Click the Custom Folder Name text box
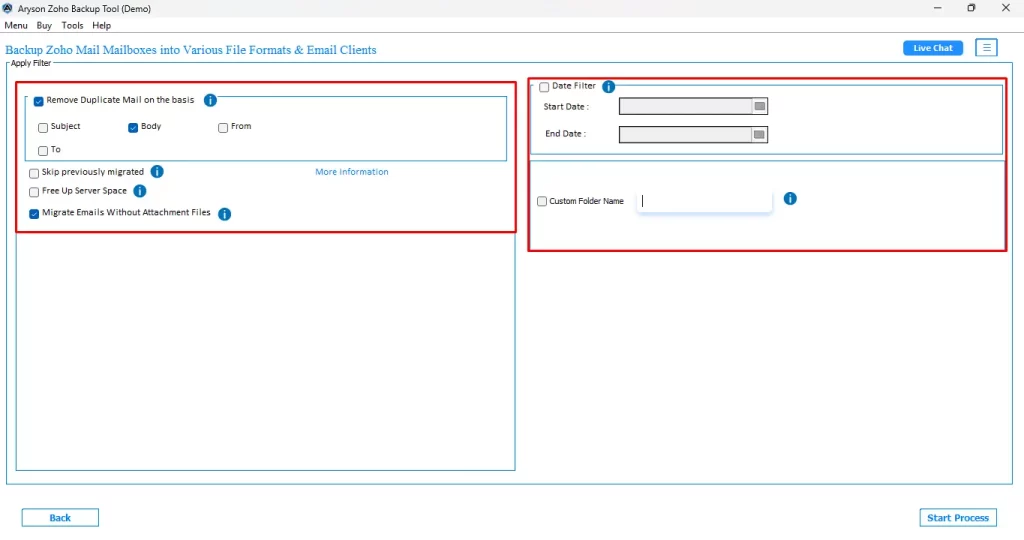Screen dimensions: 1024x540 coord(705,201)
